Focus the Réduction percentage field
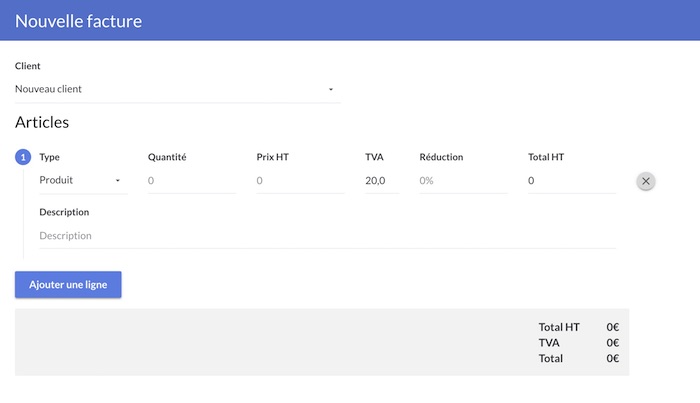The height and width of the screenshot is (403, 700). coord(463,181)
